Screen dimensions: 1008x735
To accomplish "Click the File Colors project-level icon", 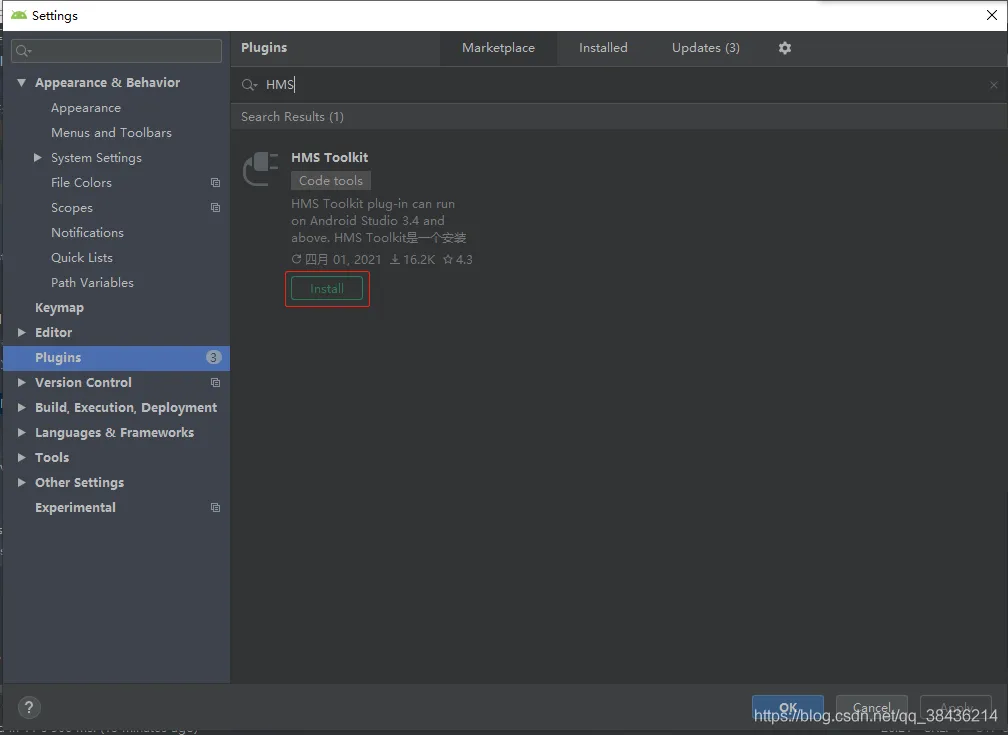I will (215, 183).
